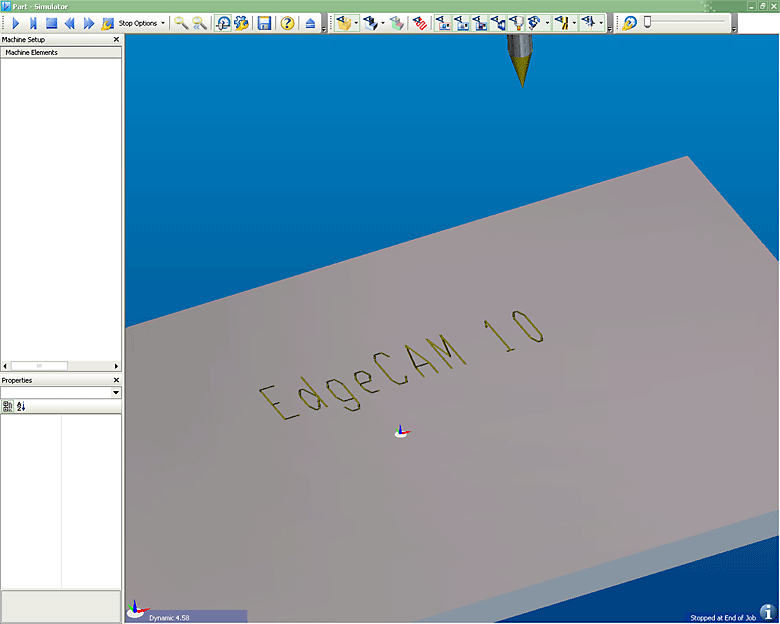
Task: Click the origin datum marker on the stock
Action: (401, 431)
